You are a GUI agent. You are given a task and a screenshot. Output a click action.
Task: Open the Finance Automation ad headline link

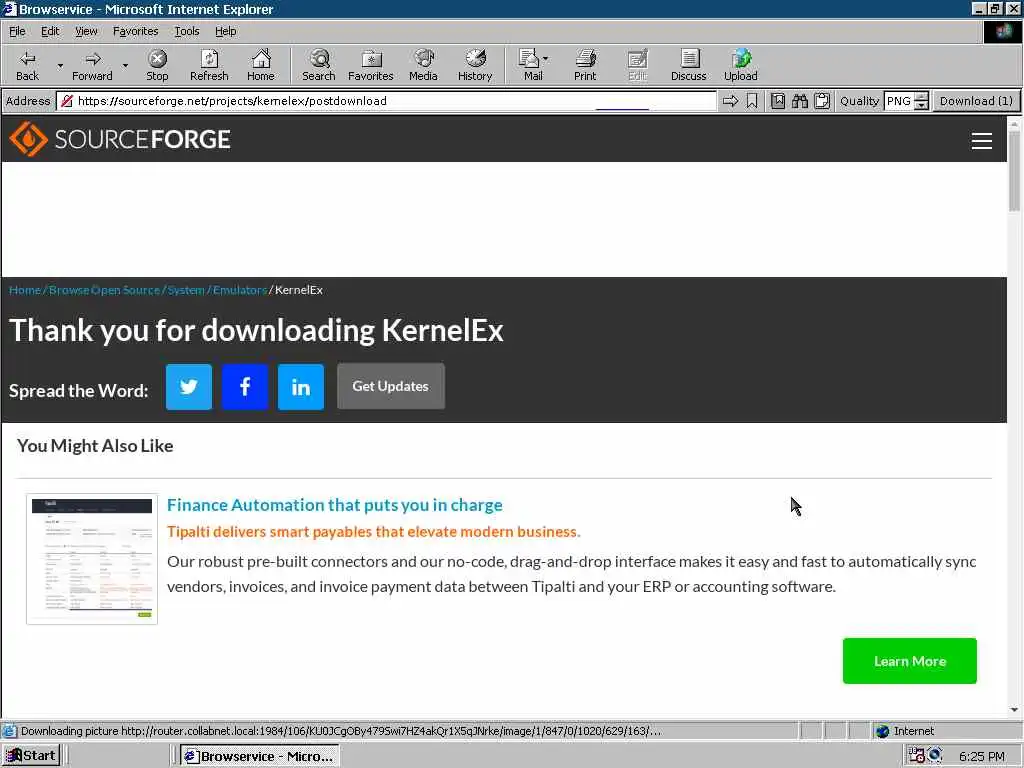pos(334,505)
